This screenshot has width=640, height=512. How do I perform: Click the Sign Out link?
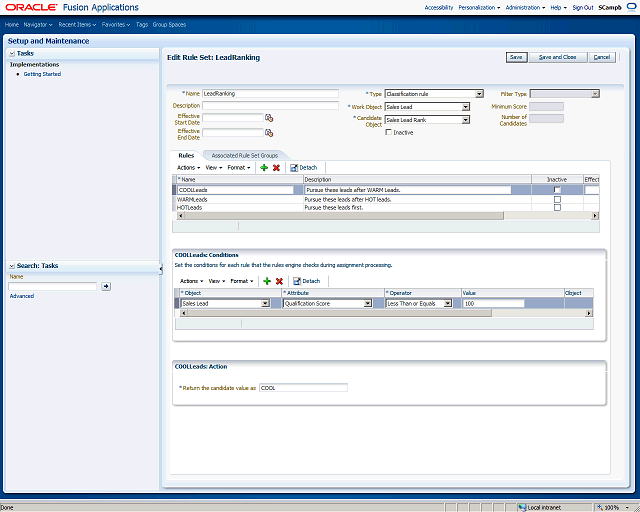coord(583,8)
